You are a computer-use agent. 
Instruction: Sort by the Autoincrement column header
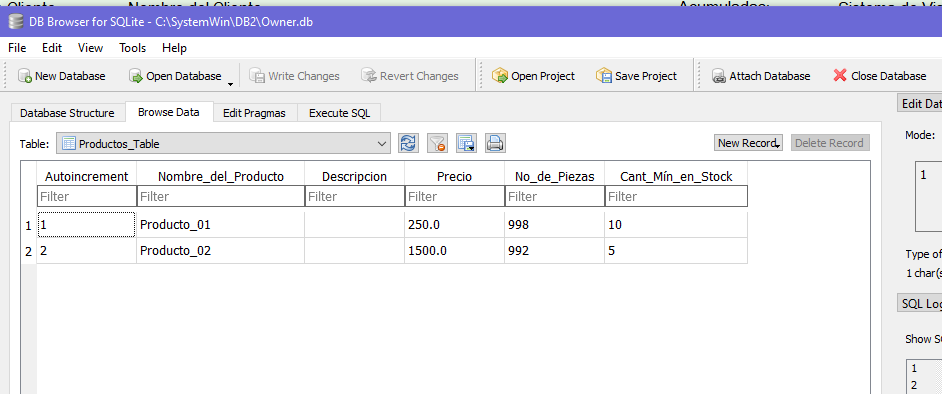pos(87,177)
